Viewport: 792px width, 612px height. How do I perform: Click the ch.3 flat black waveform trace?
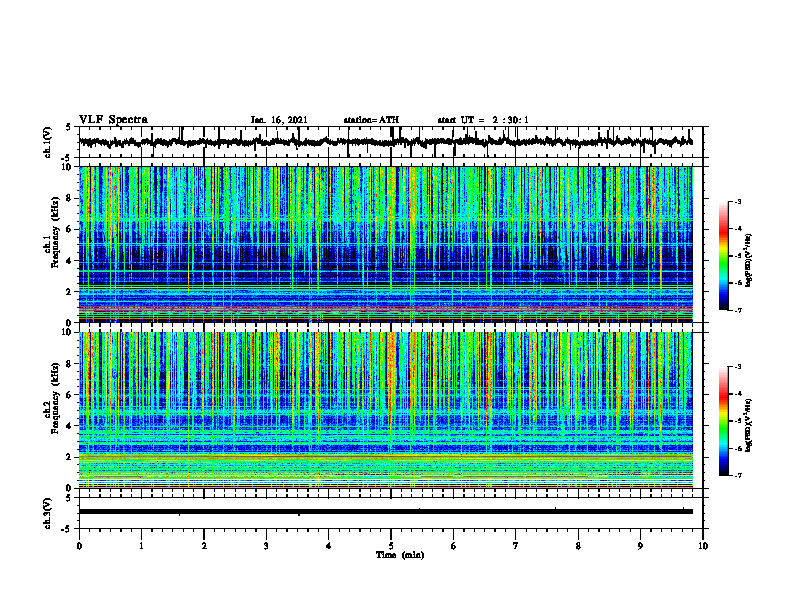386,512
